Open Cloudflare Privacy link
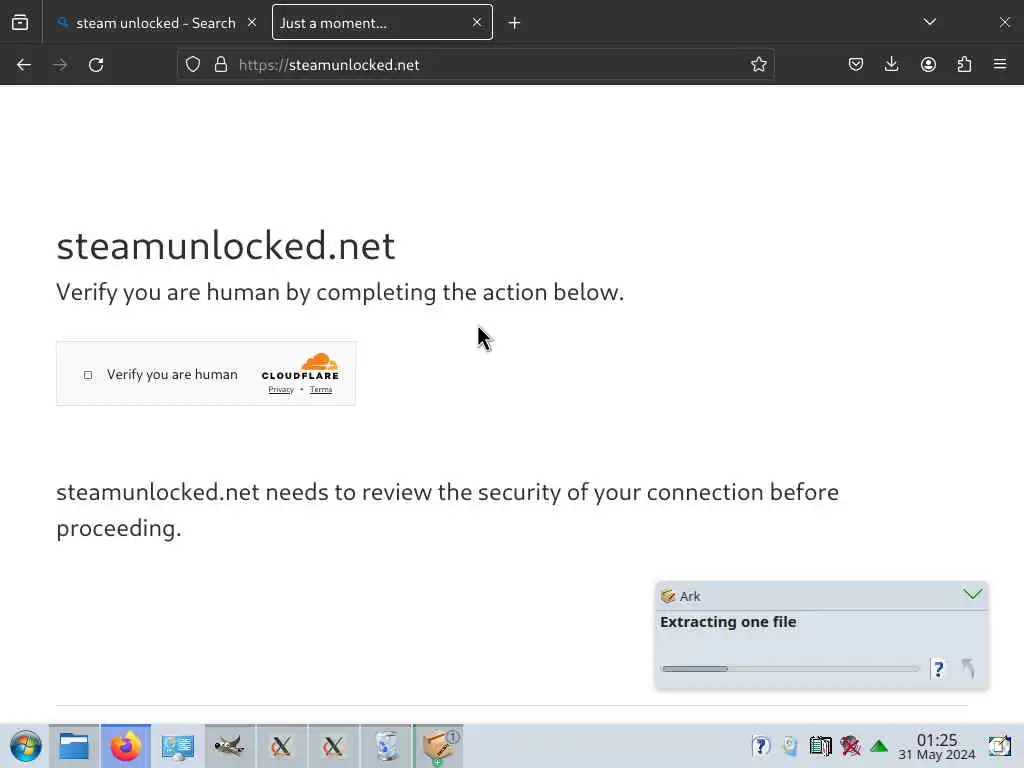 tap(281, 390)
